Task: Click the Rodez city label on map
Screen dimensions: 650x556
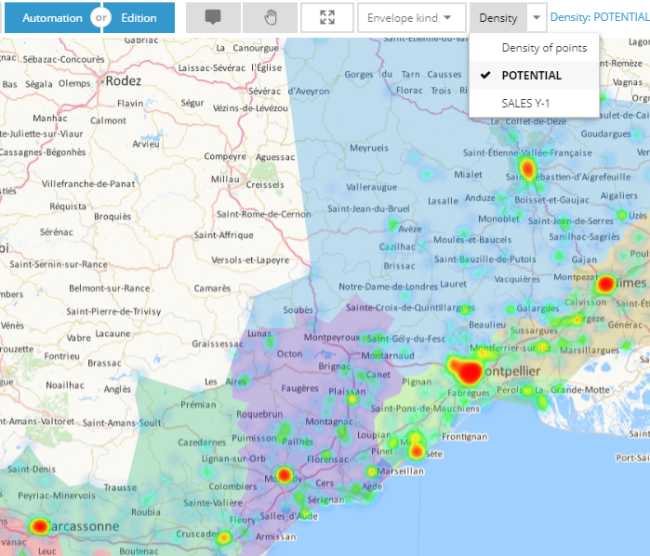Action: click(123, 83)
